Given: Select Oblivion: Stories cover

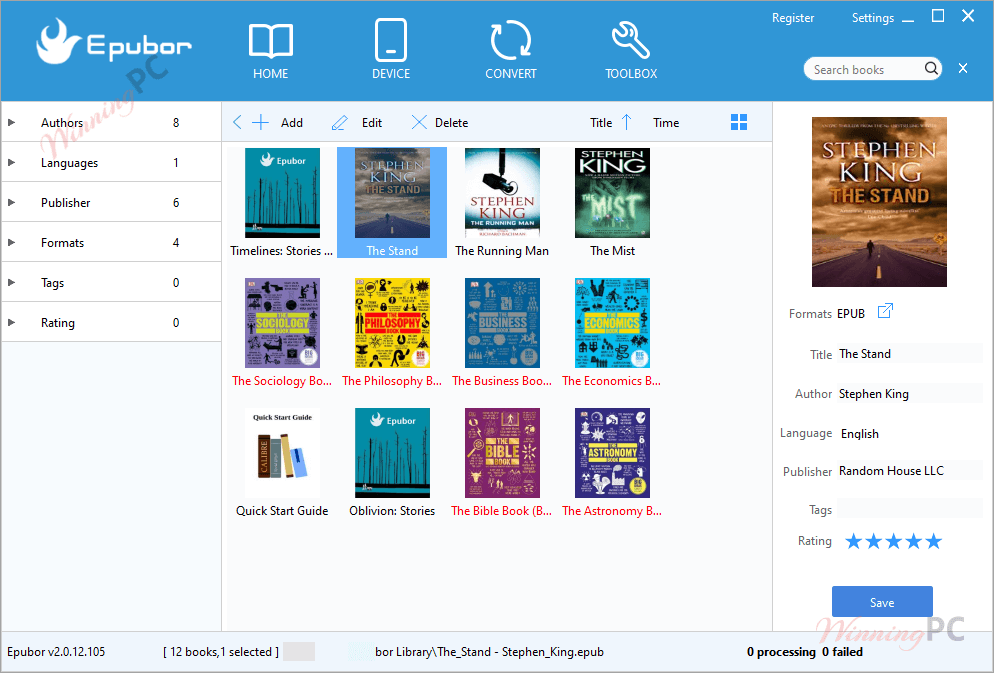Looking at the screenshot, I should (392, 452).
